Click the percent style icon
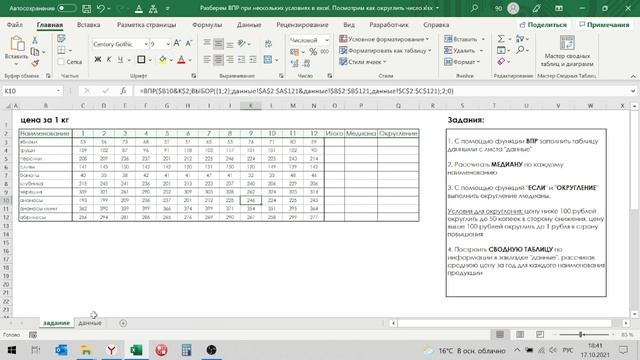Viewport: 640px width, 360px height. point(313,52)
